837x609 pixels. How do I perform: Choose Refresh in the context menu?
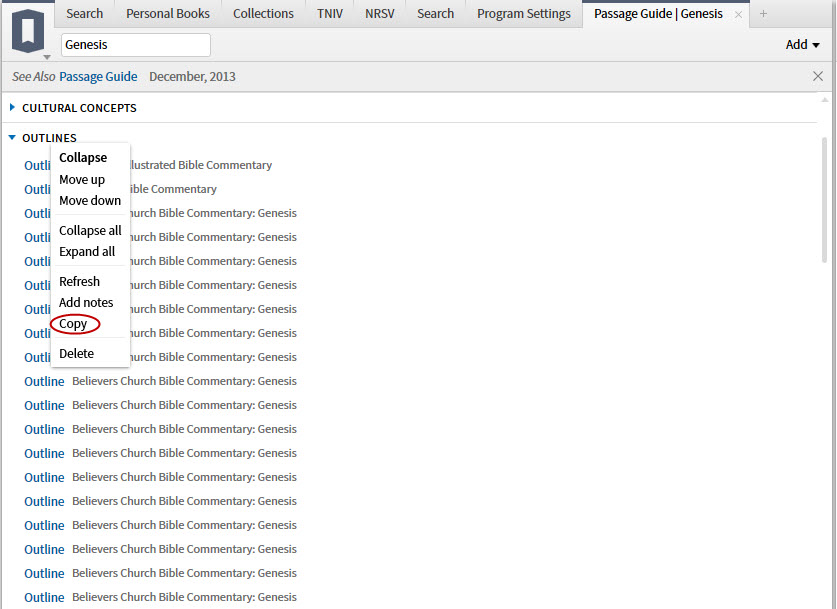click(80, 281)
